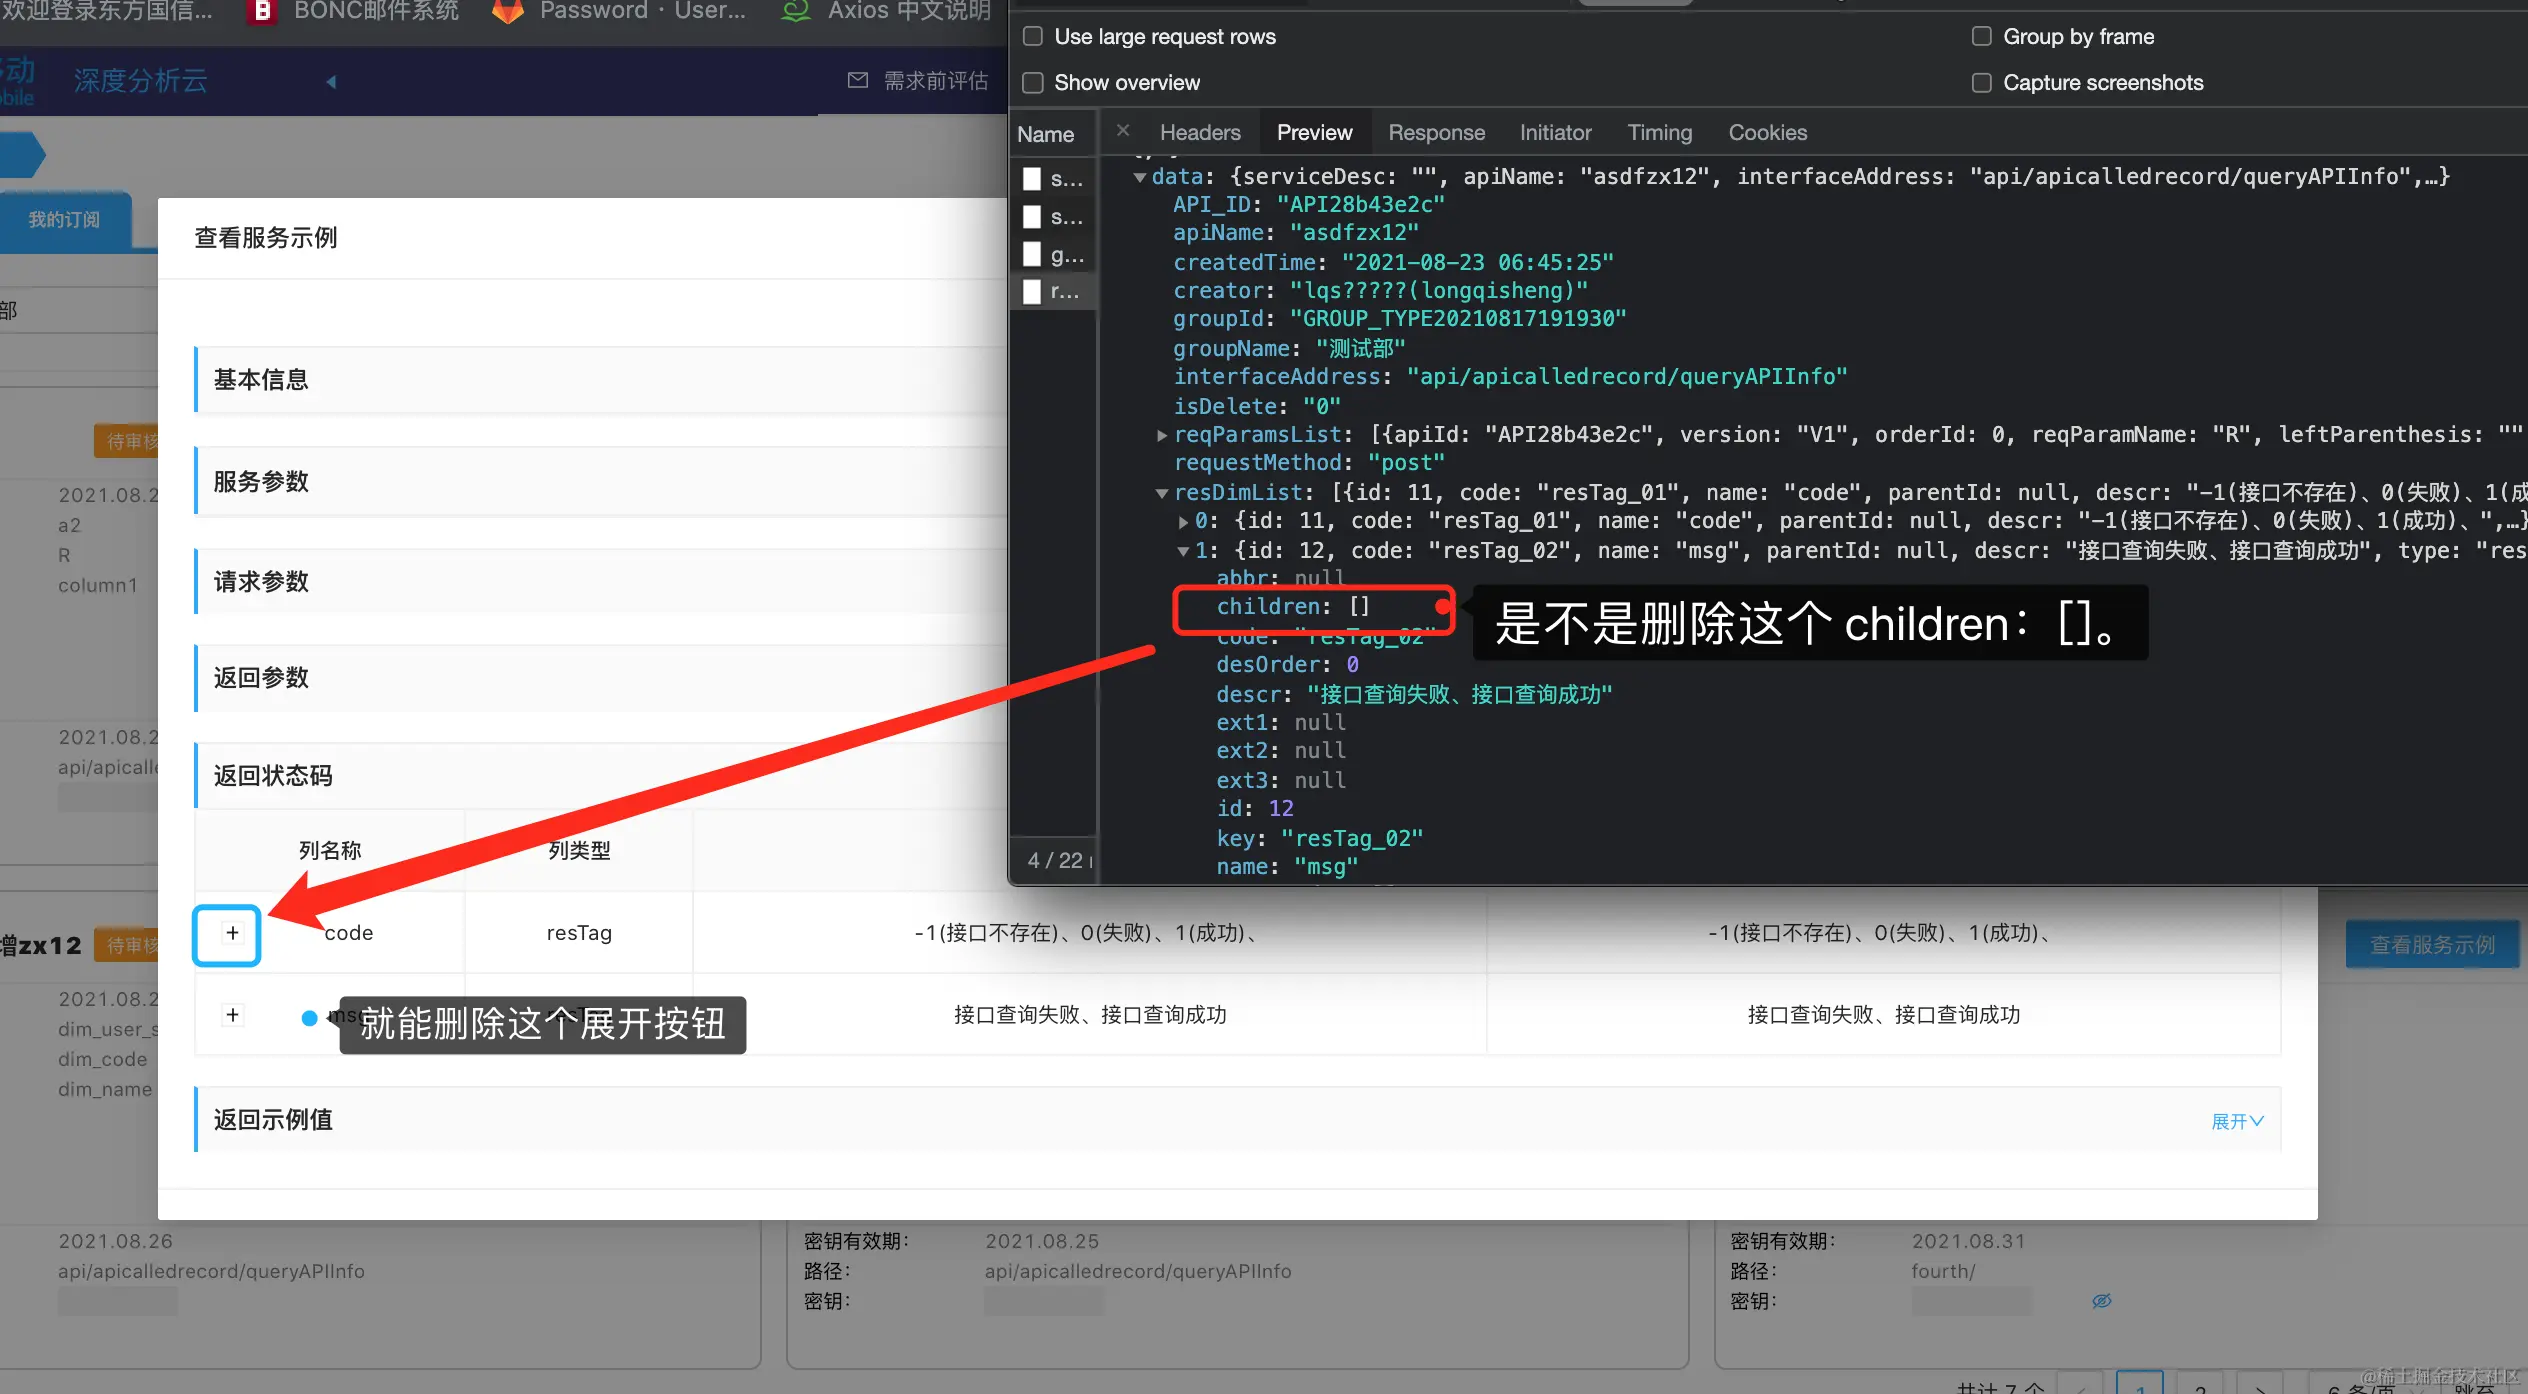The width and height of the screenshot is (2528, 1394).
Task: Select the Preview tab
Action: [x=1314, y=133]
